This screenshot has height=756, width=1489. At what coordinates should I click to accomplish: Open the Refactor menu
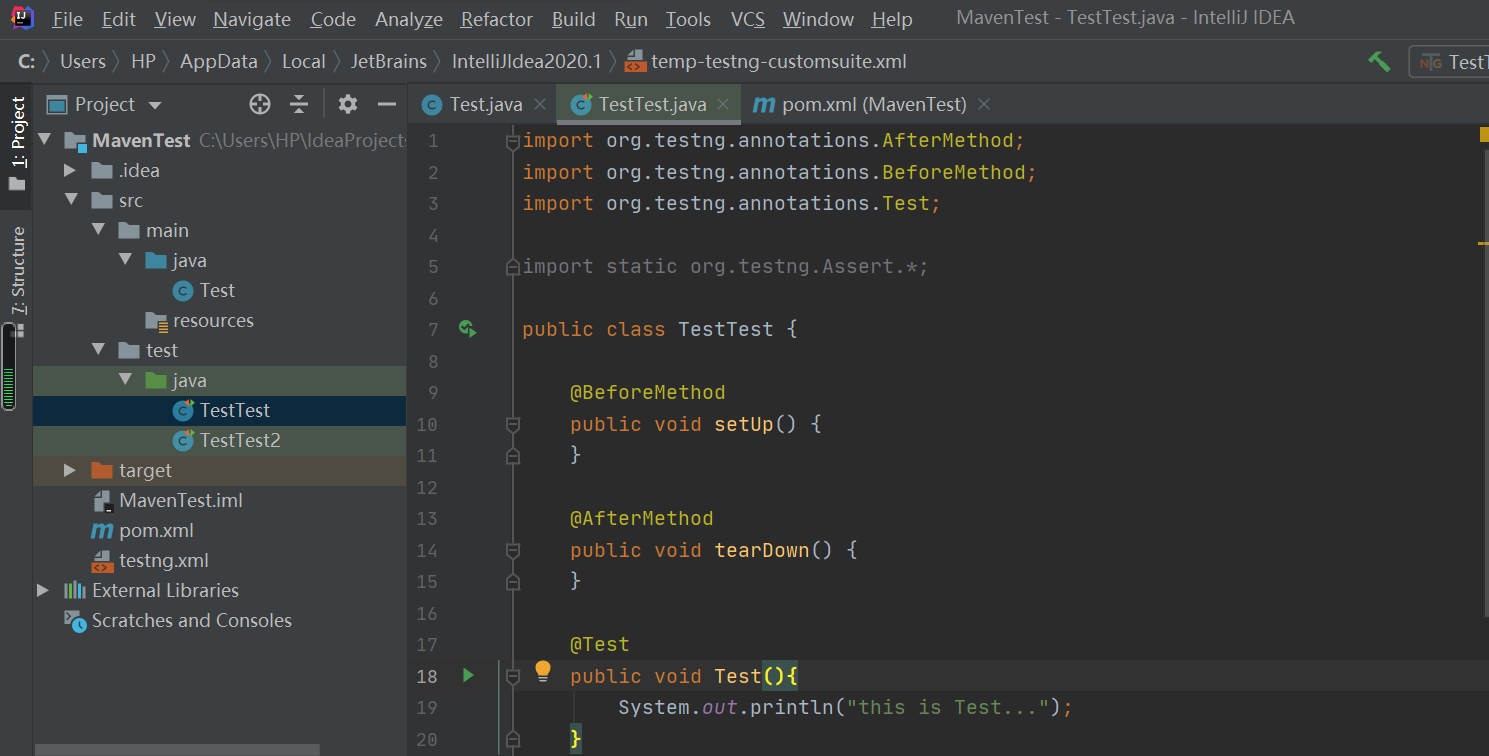coord(497,19)
